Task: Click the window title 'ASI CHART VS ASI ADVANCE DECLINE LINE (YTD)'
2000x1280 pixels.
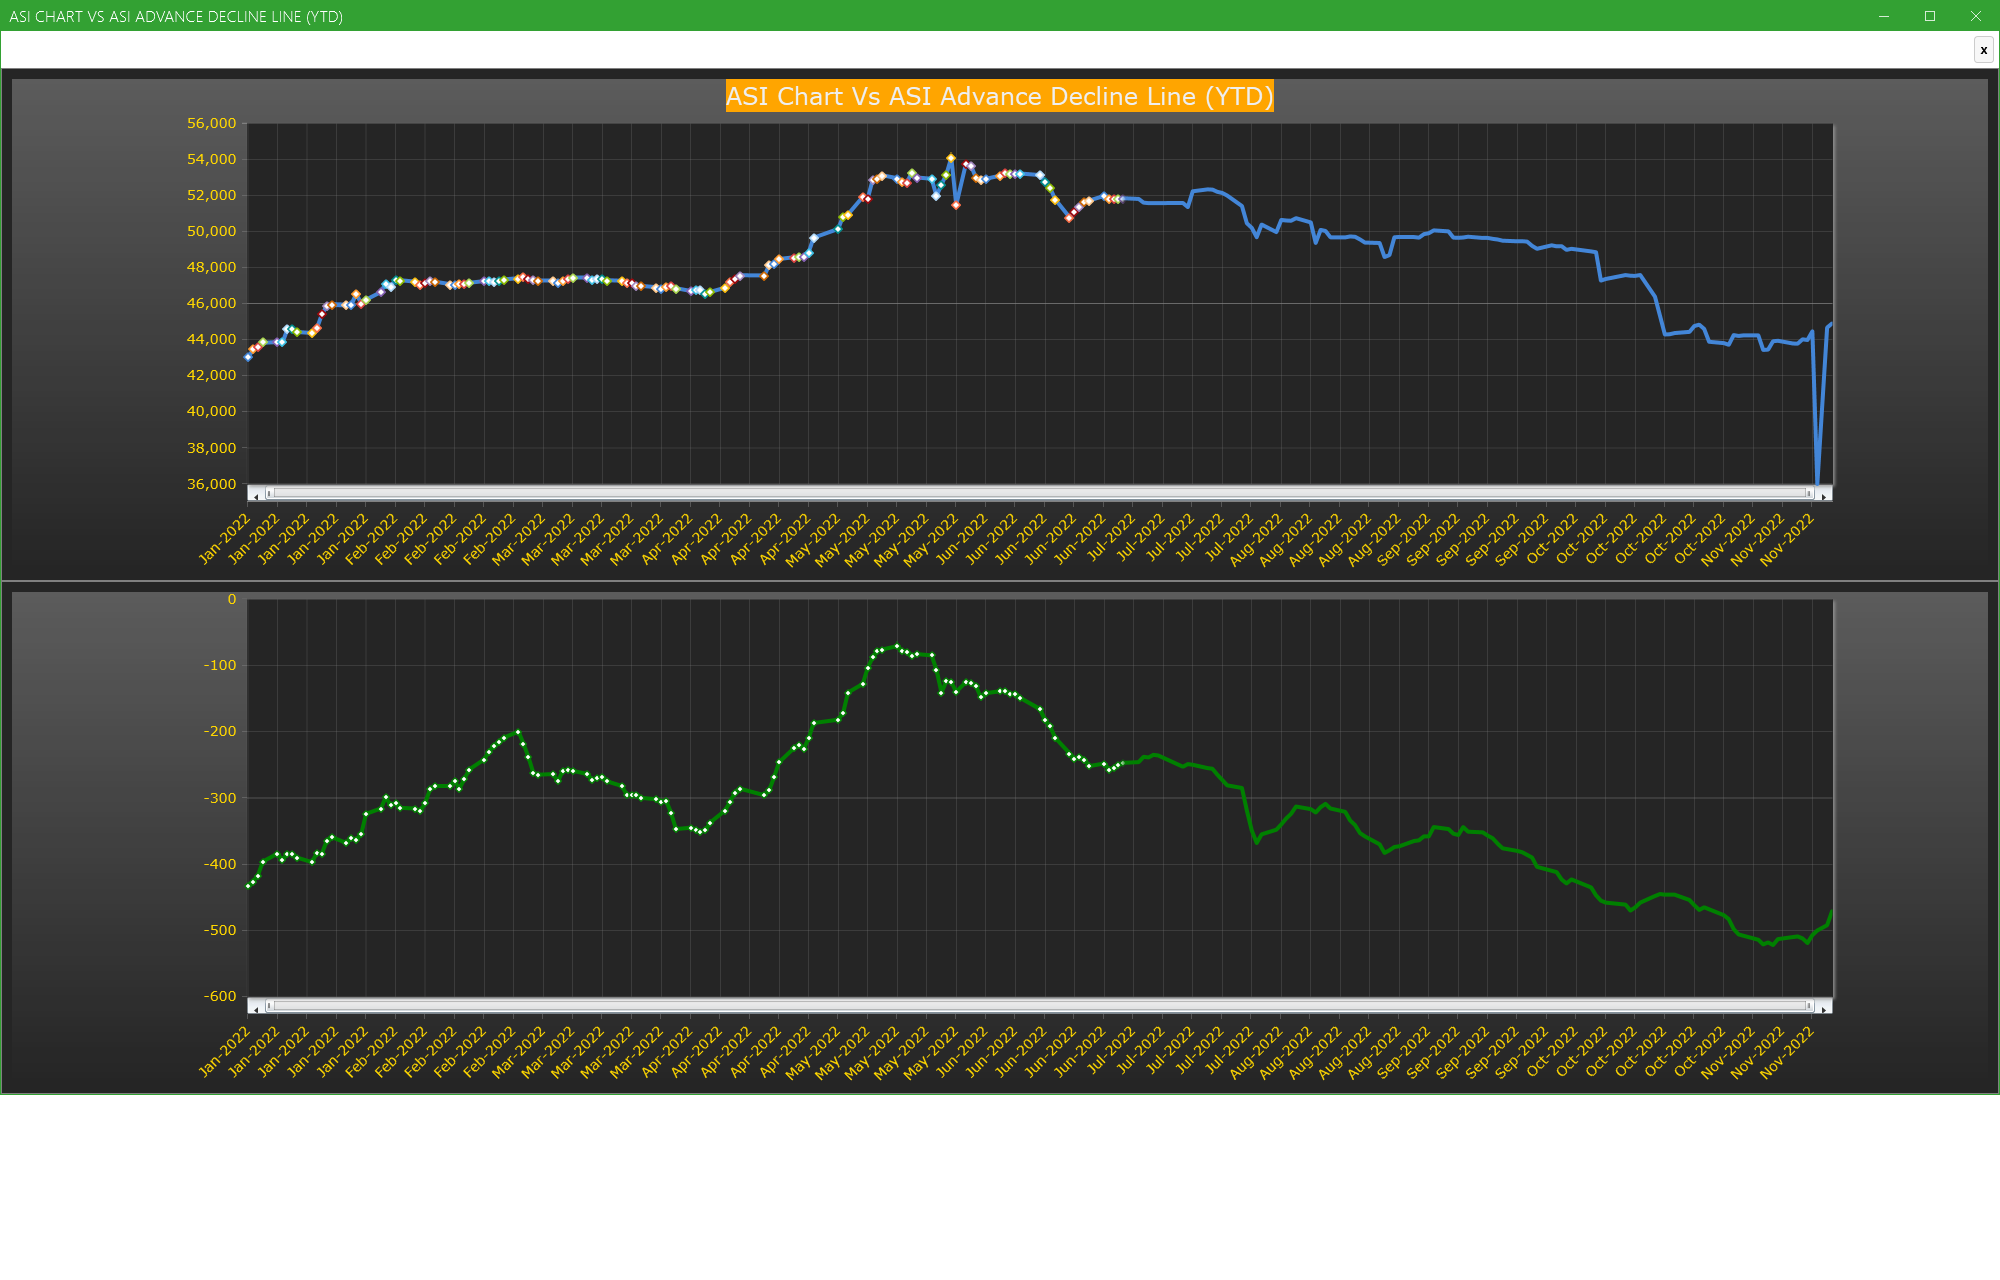Action: click(x=176, y=16)
